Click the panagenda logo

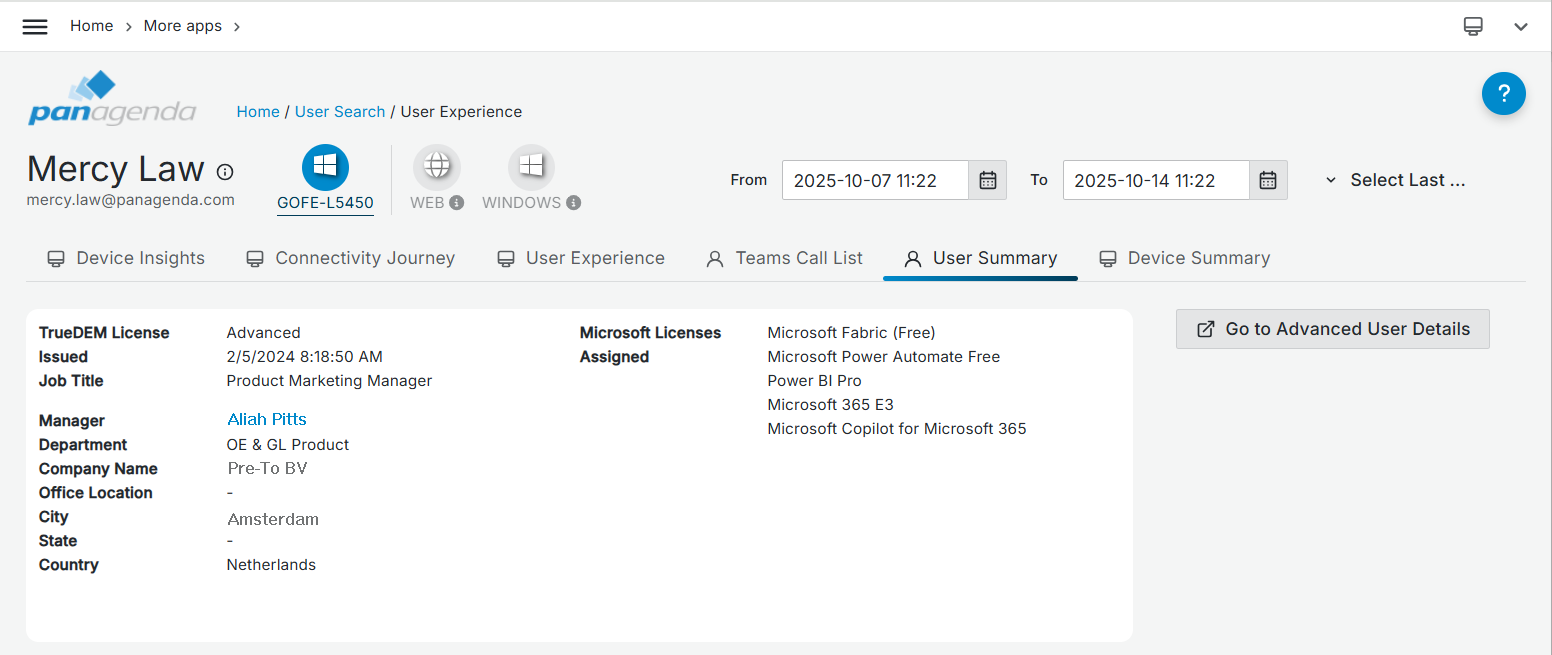[x=112, y=99]
